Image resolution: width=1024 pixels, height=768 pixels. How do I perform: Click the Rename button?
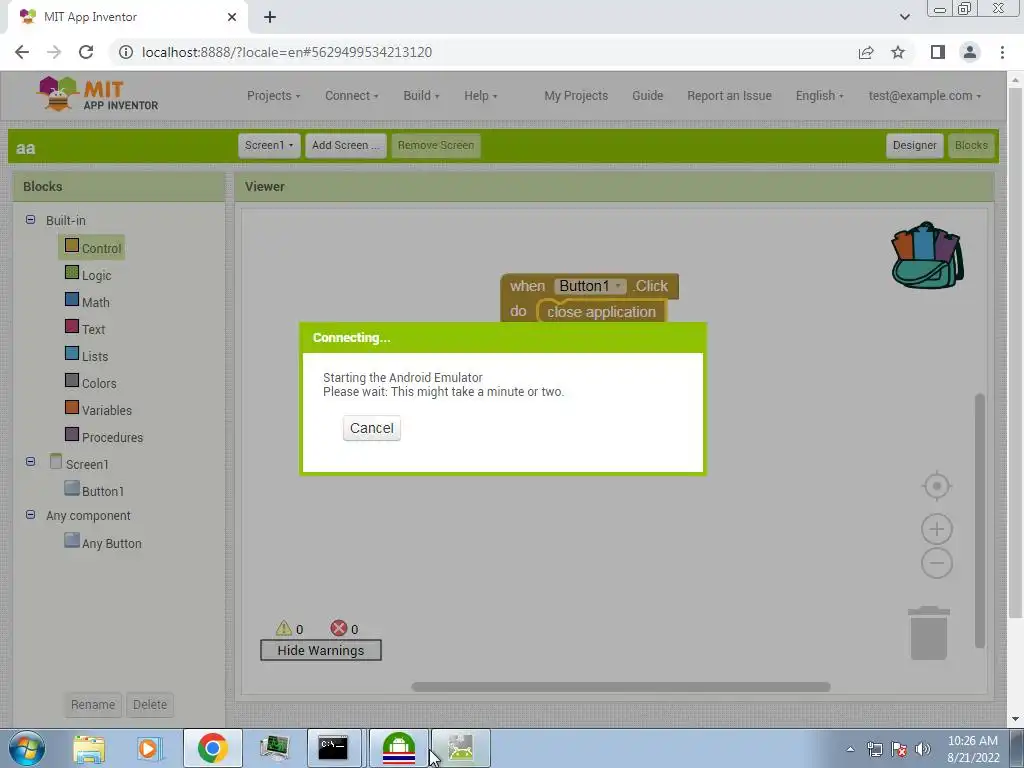click(93, 705)
